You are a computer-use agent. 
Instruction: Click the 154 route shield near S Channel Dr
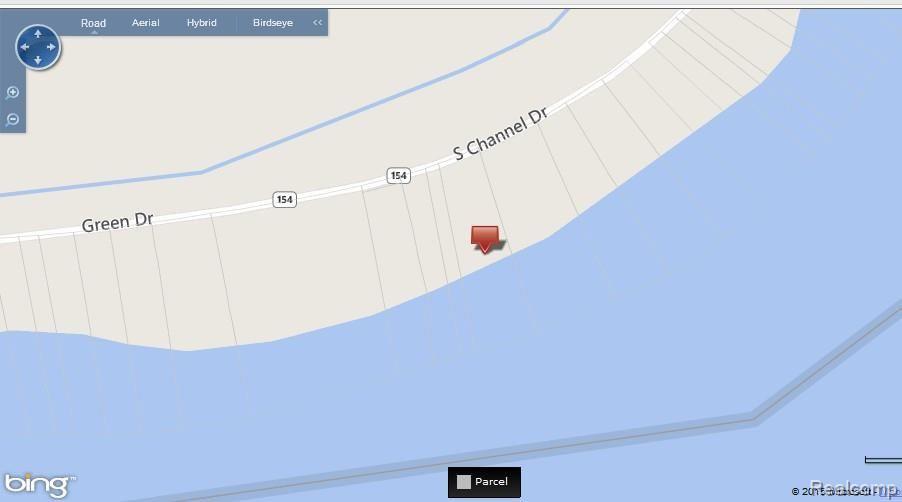pyautogui.click(x=399, y=175)
